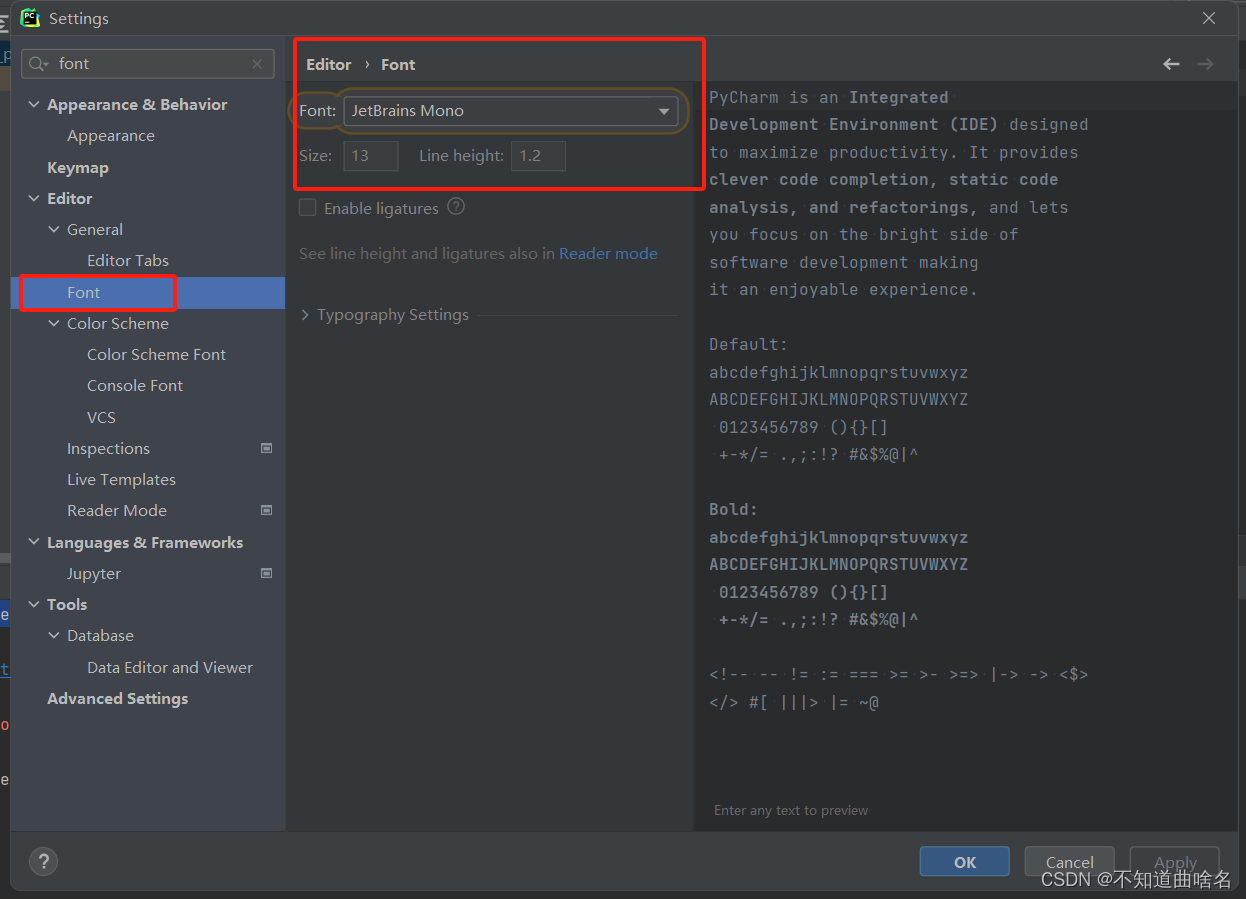Image resolution: width=1246 pixels, height=899 pixels.
Task: Collapse the Color Scheme tree node
Action: (54, 324)
